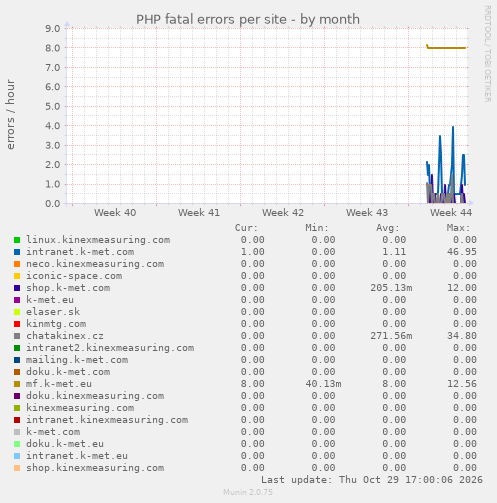Image resolution: width=497 pixels, height=503 pixels.
Task: Click the Week 40 axis label
Action: pos(115,212)
